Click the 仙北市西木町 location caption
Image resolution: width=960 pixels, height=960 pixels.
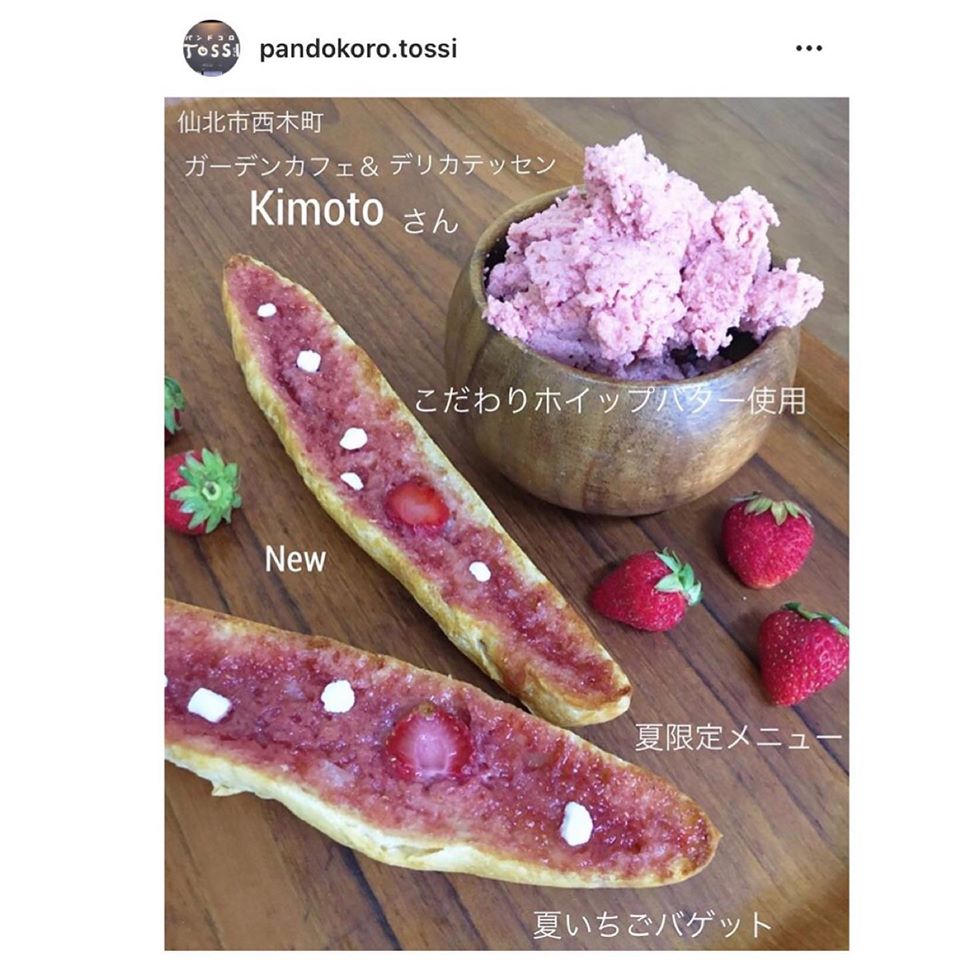(x=250, y=122)
